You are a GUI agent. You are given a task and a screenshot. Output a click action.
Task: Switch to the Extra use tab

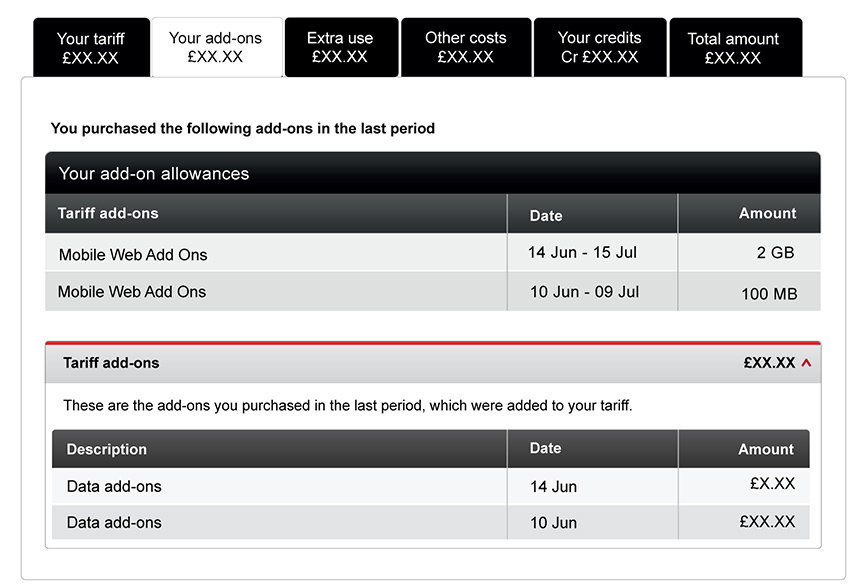click(342, 48)
